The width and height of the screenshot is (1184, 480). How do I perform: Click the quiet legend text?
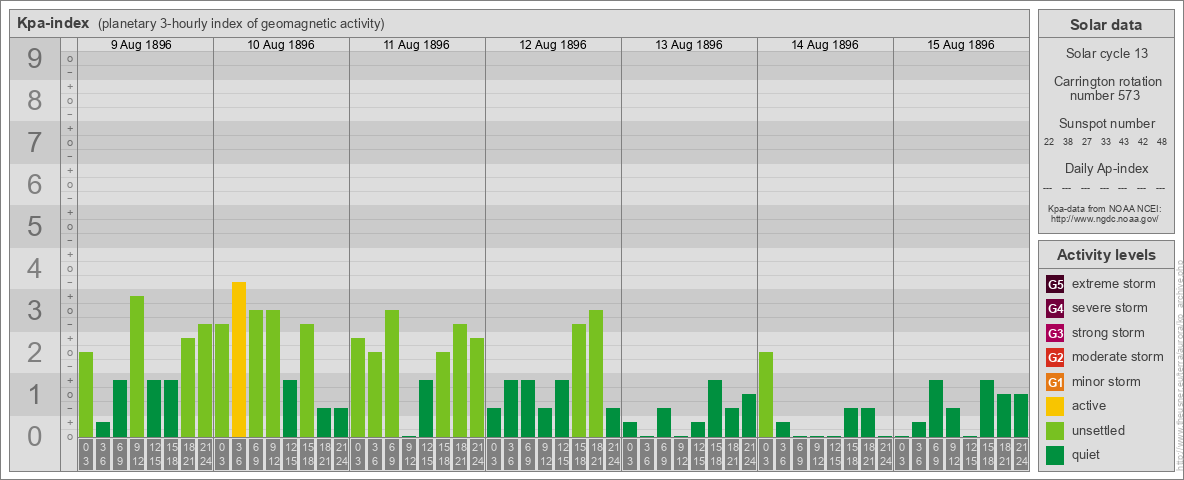[1088, 454]
